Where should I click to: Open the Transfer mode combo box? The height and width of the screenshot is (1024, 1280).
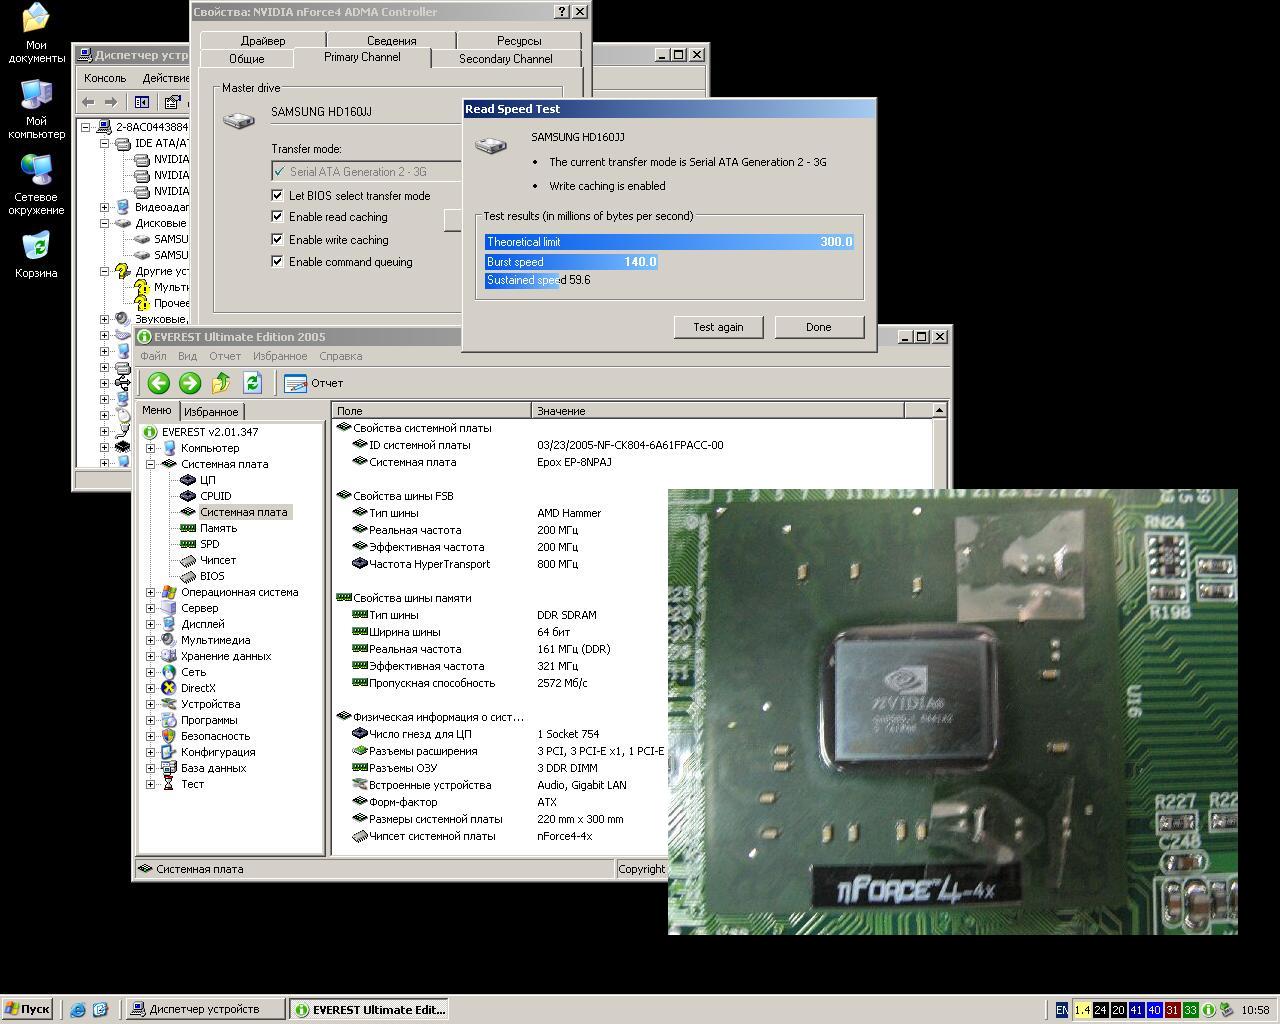click(x=367, y=171)
